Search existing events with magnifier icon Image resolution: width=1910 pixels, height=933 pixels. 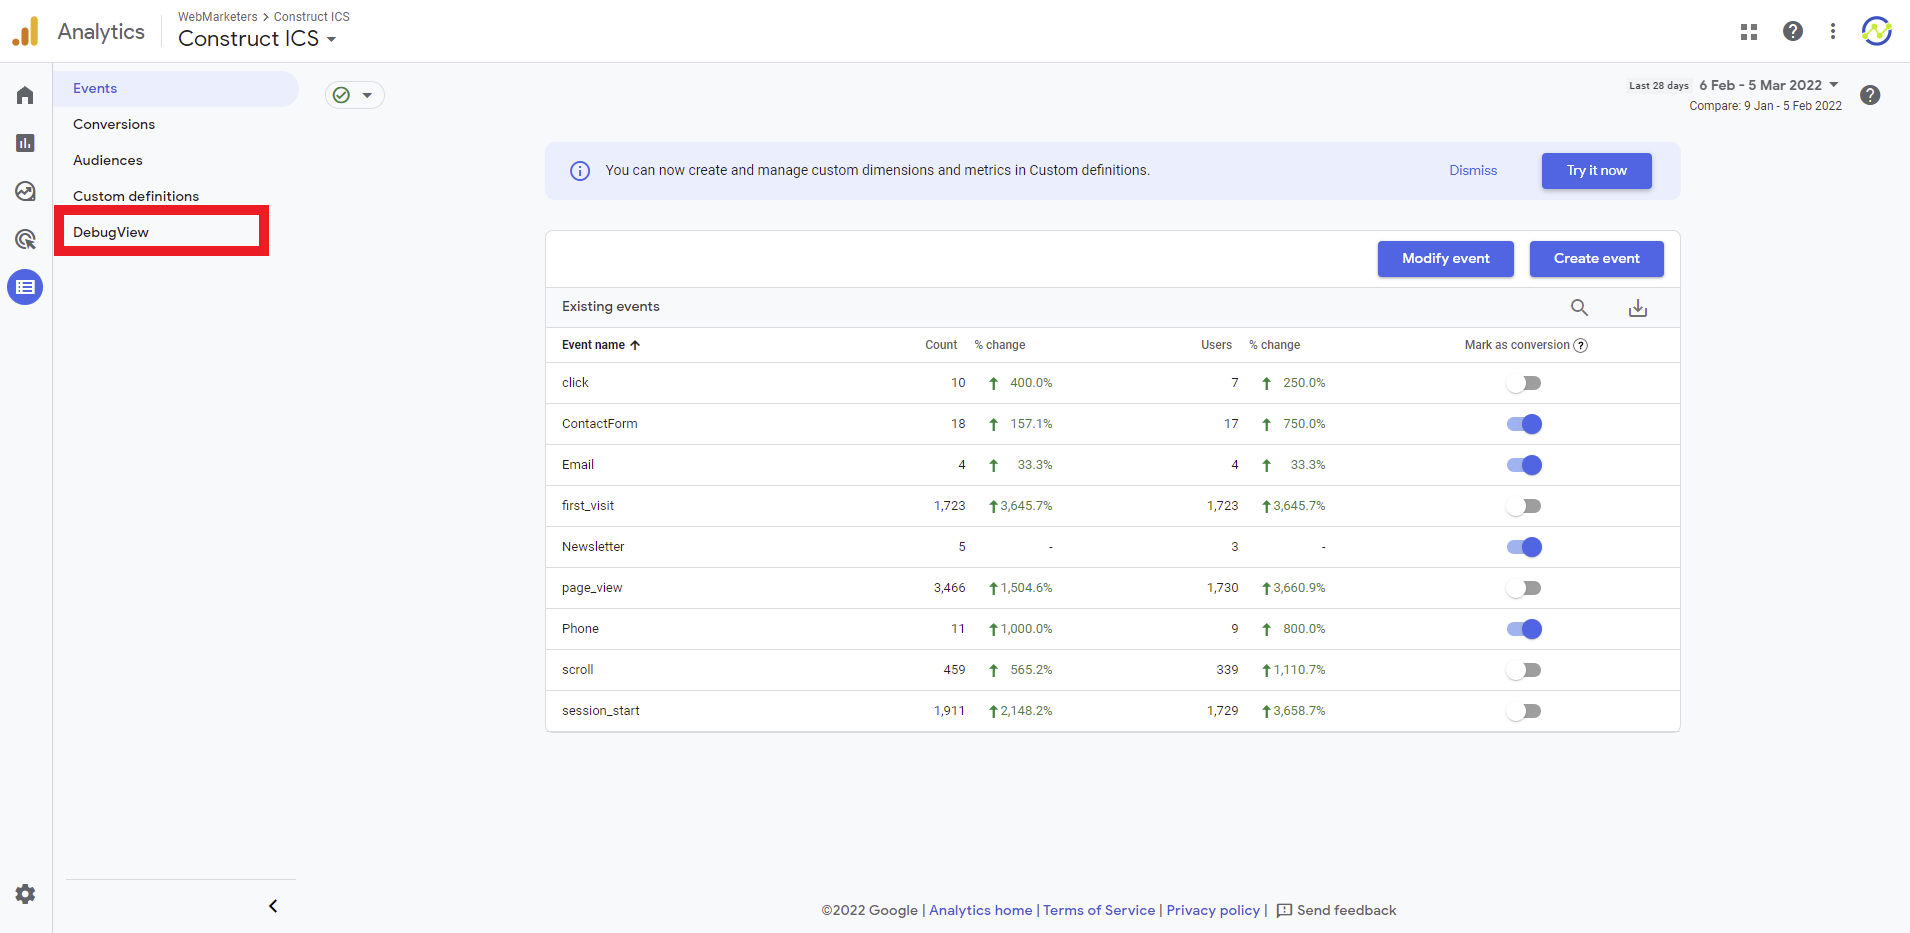(x=1579, y=308)
